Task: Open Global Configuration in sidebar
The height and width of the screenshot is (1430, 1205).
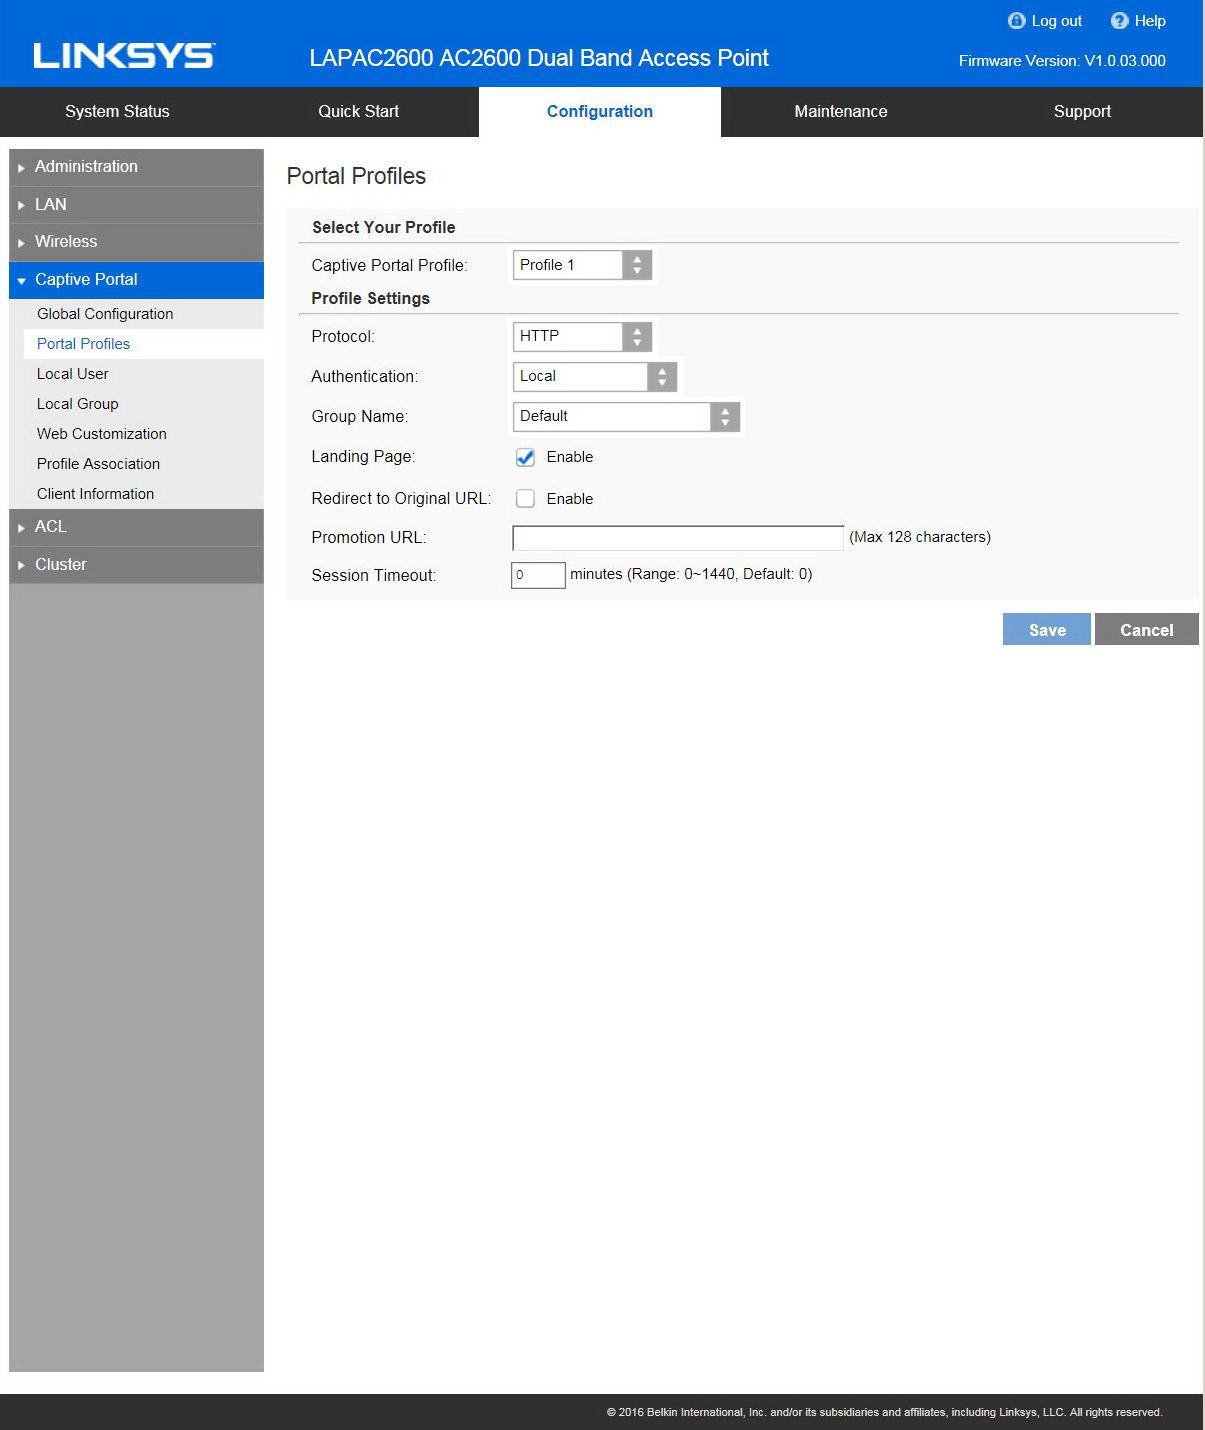Action: pyautogui.click(x=105, y=314)
